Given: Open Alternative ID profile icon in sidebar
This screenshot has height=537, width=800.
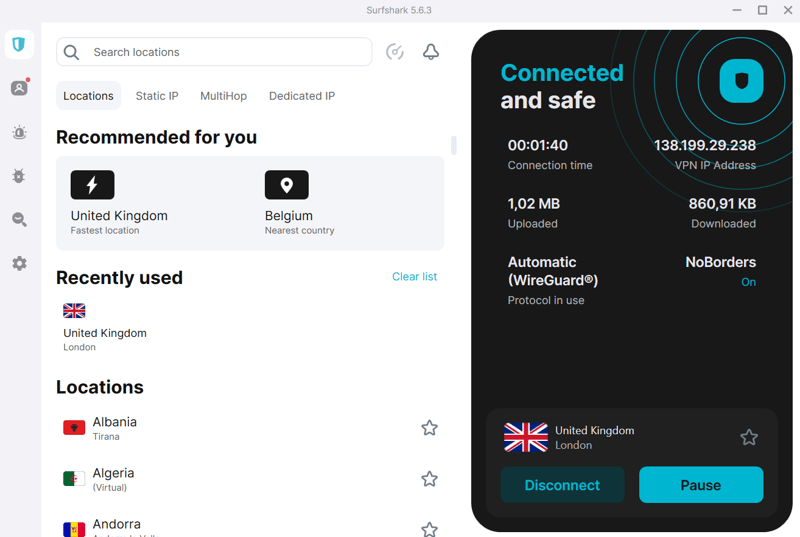Looking at the screenshot, I should click(19, 88).
